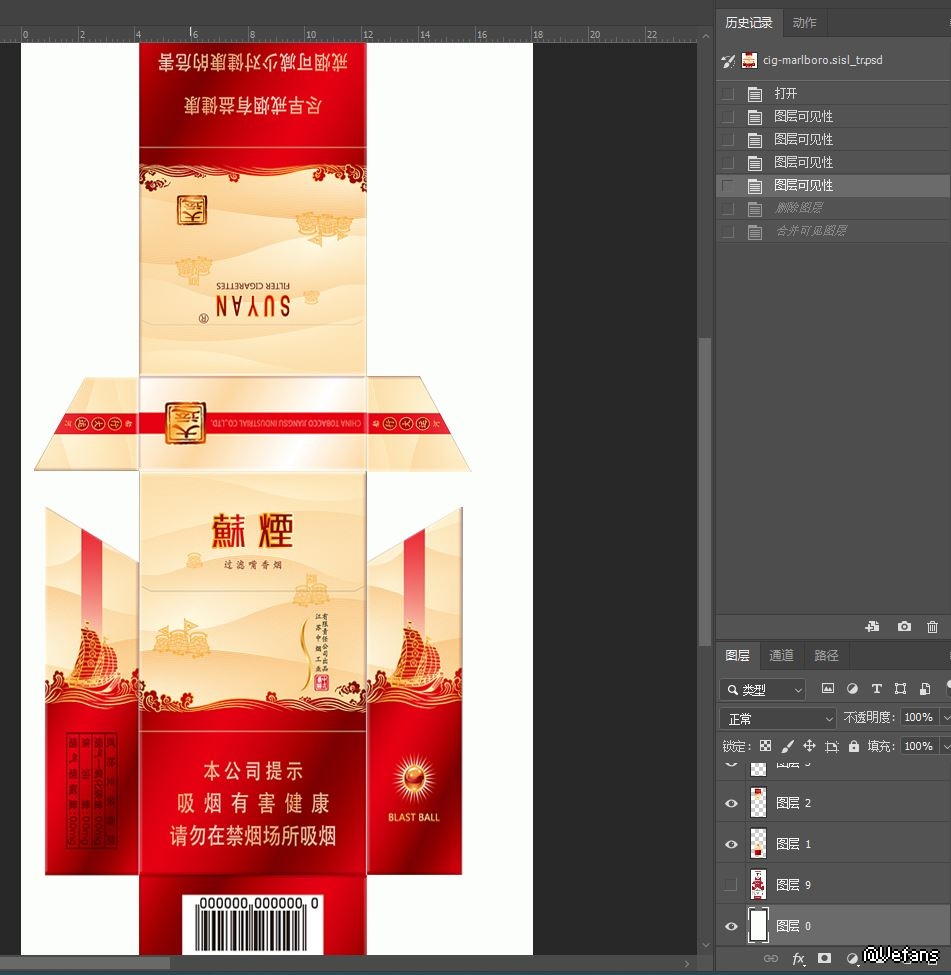Click 图层 1 thumbnail
This screenshot has width=951, height=975.
[758, 844]
